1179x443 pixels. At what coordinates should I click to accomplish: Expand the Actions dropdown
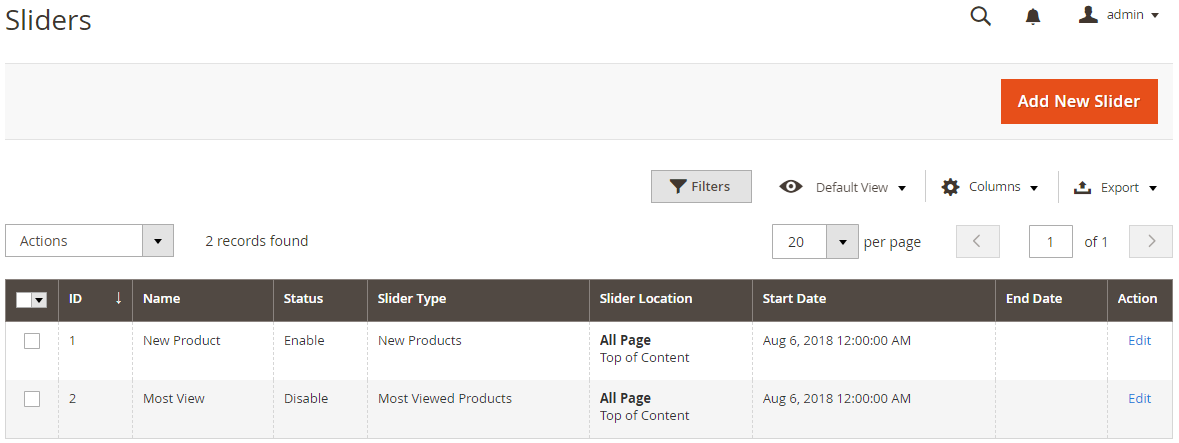[158, 241]
